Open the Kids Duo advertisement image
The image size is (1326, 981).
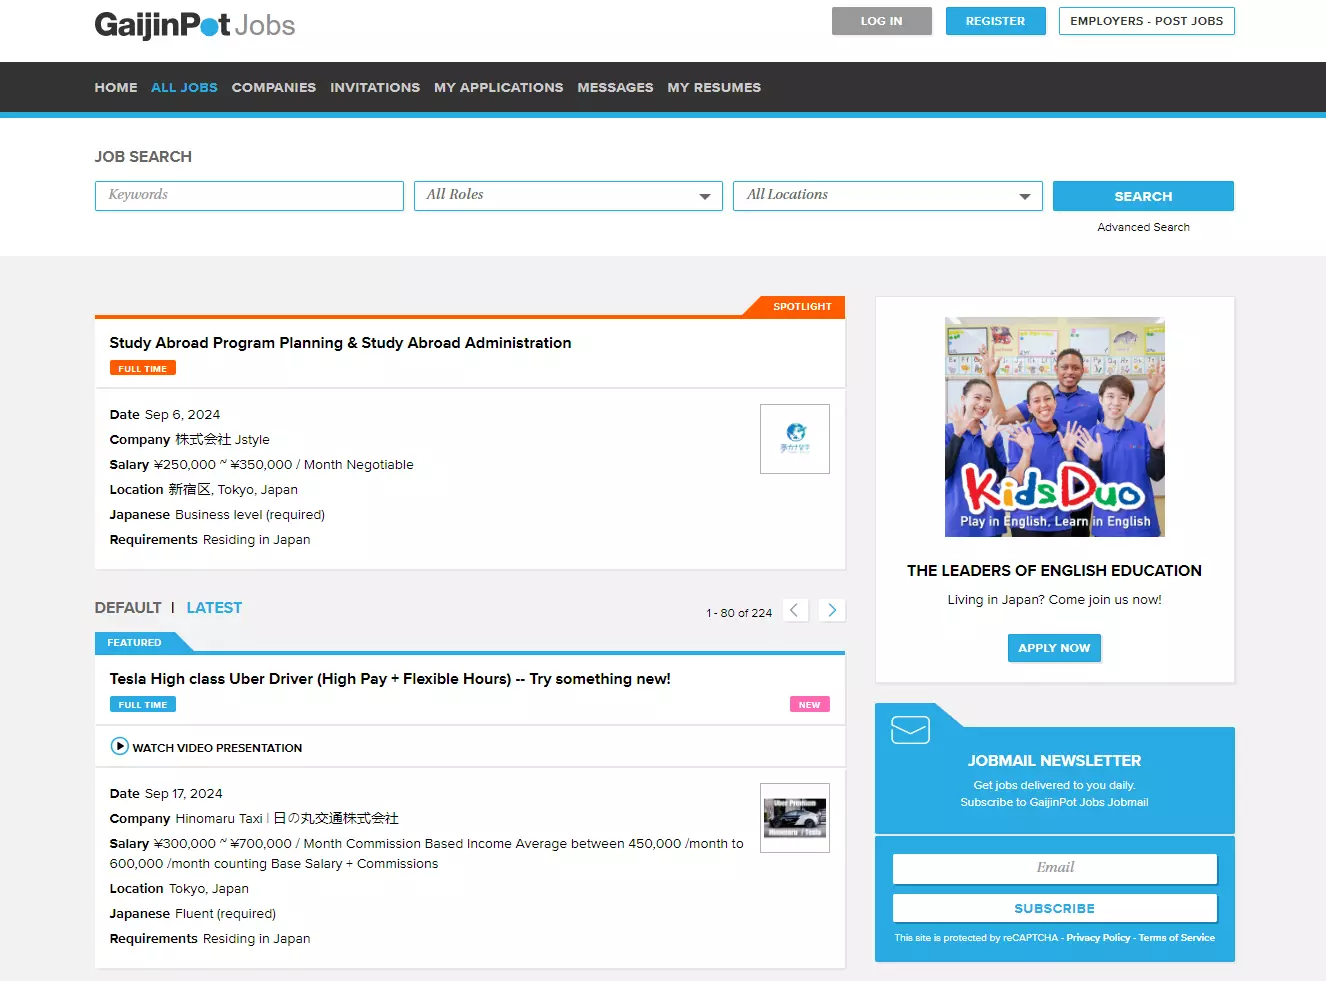coord(1055,427)
